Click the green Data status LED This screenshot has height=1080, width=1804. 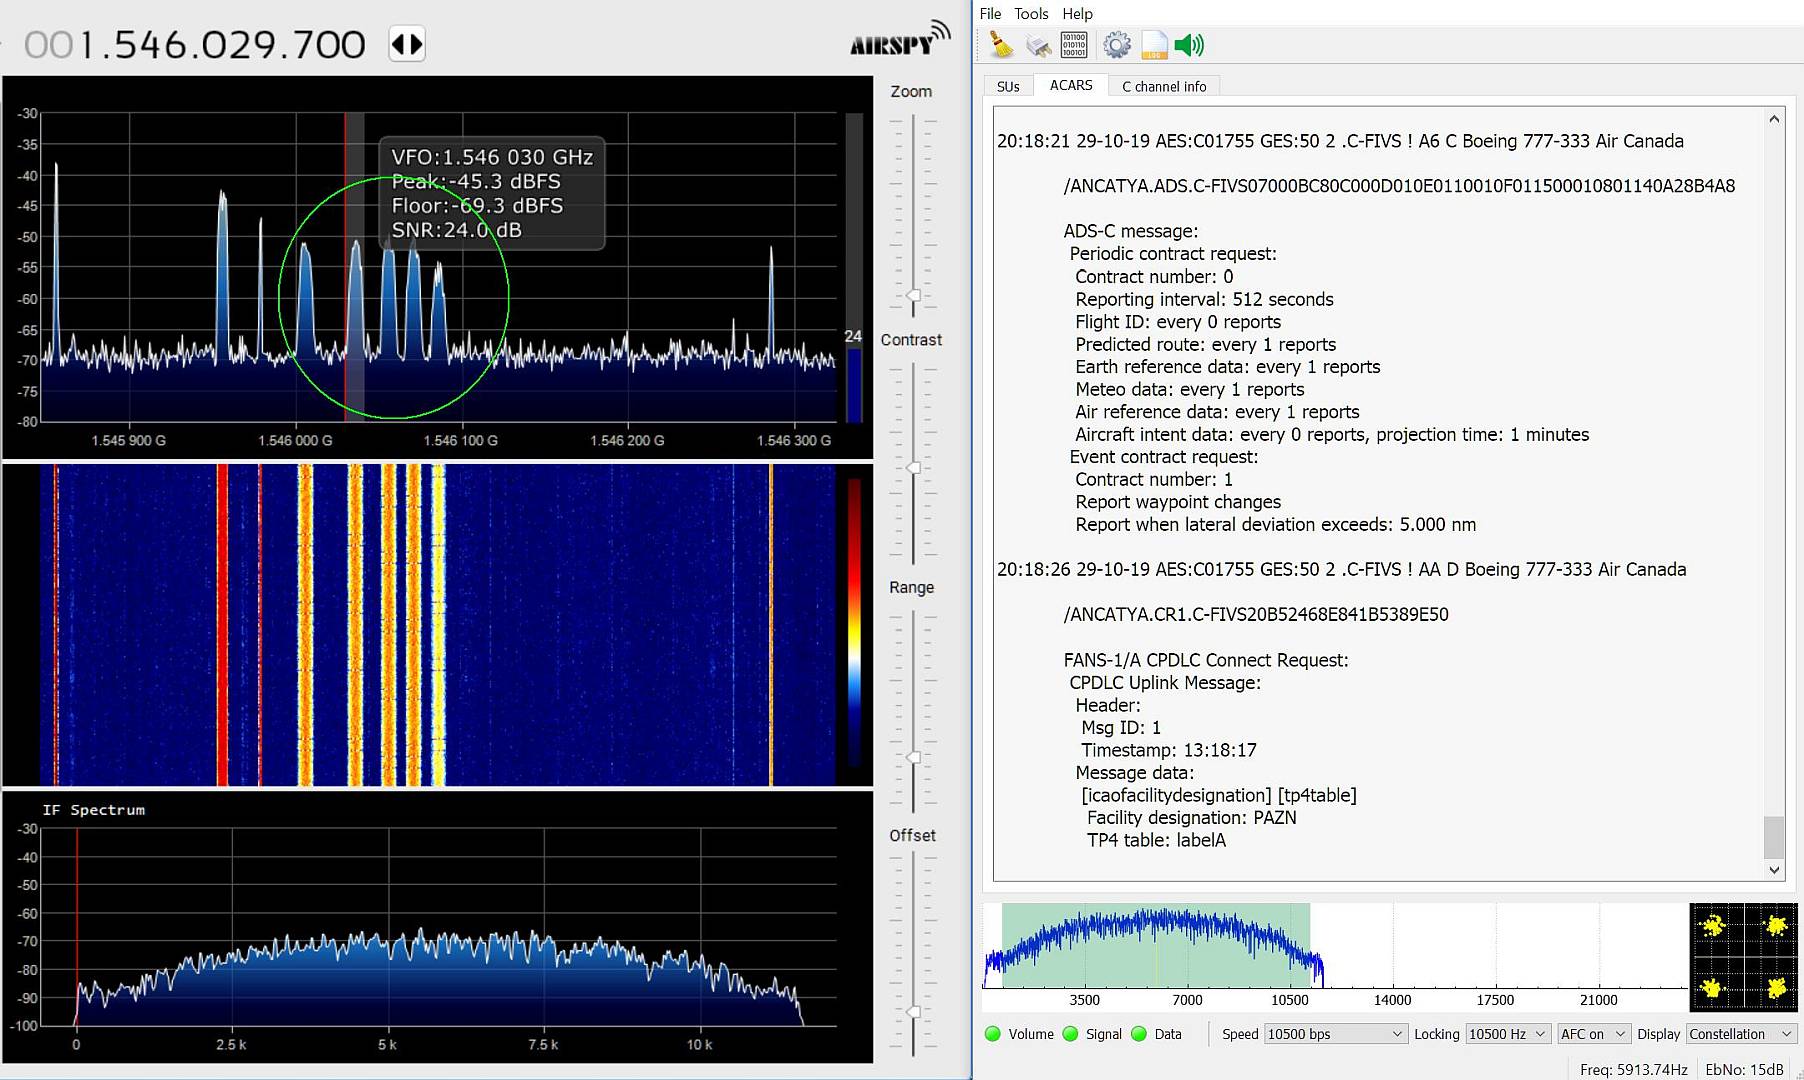click(x=1138, y=1034)
